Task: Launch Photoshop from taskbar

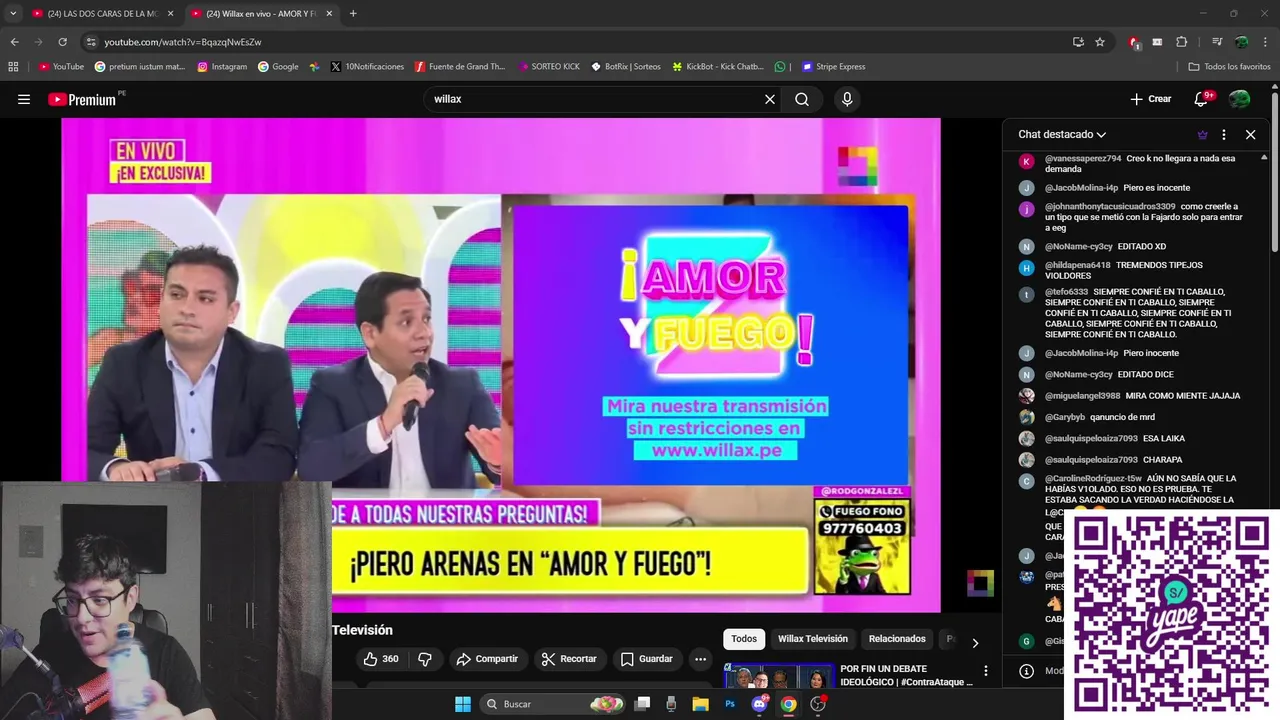Action: click(730, 704)
